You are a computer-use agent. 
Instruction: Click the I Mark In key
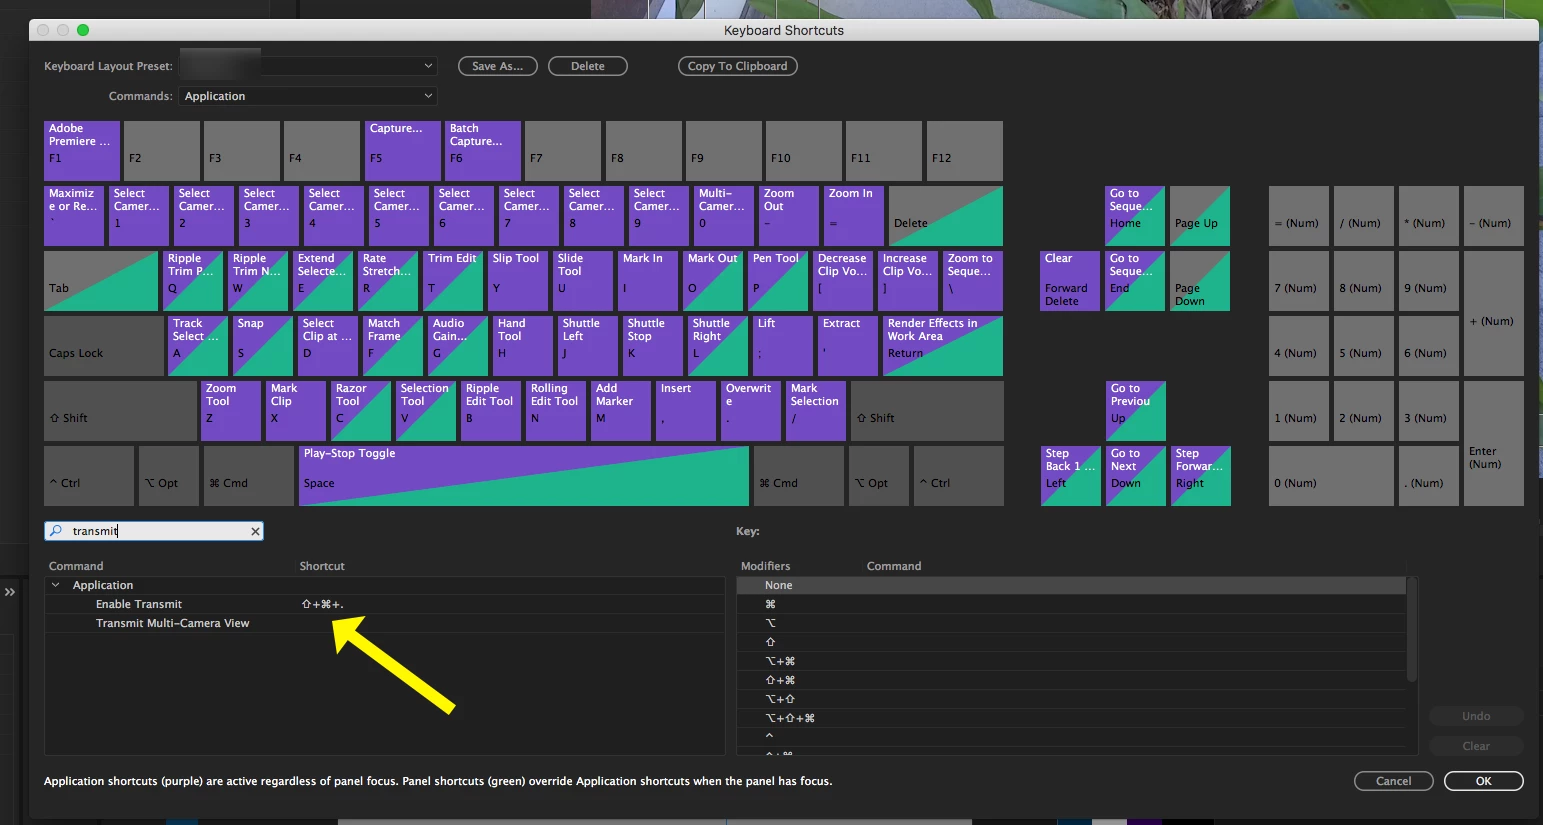pos(648,280)
